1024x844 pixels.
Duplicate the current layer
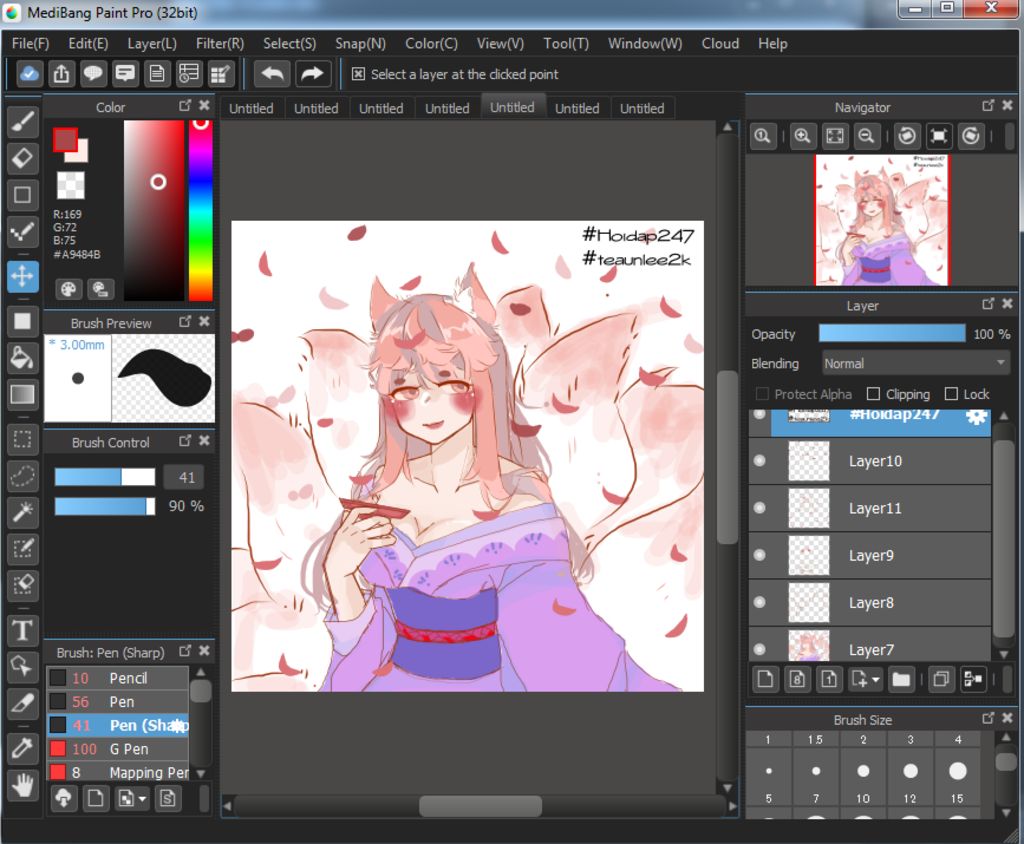941,679
